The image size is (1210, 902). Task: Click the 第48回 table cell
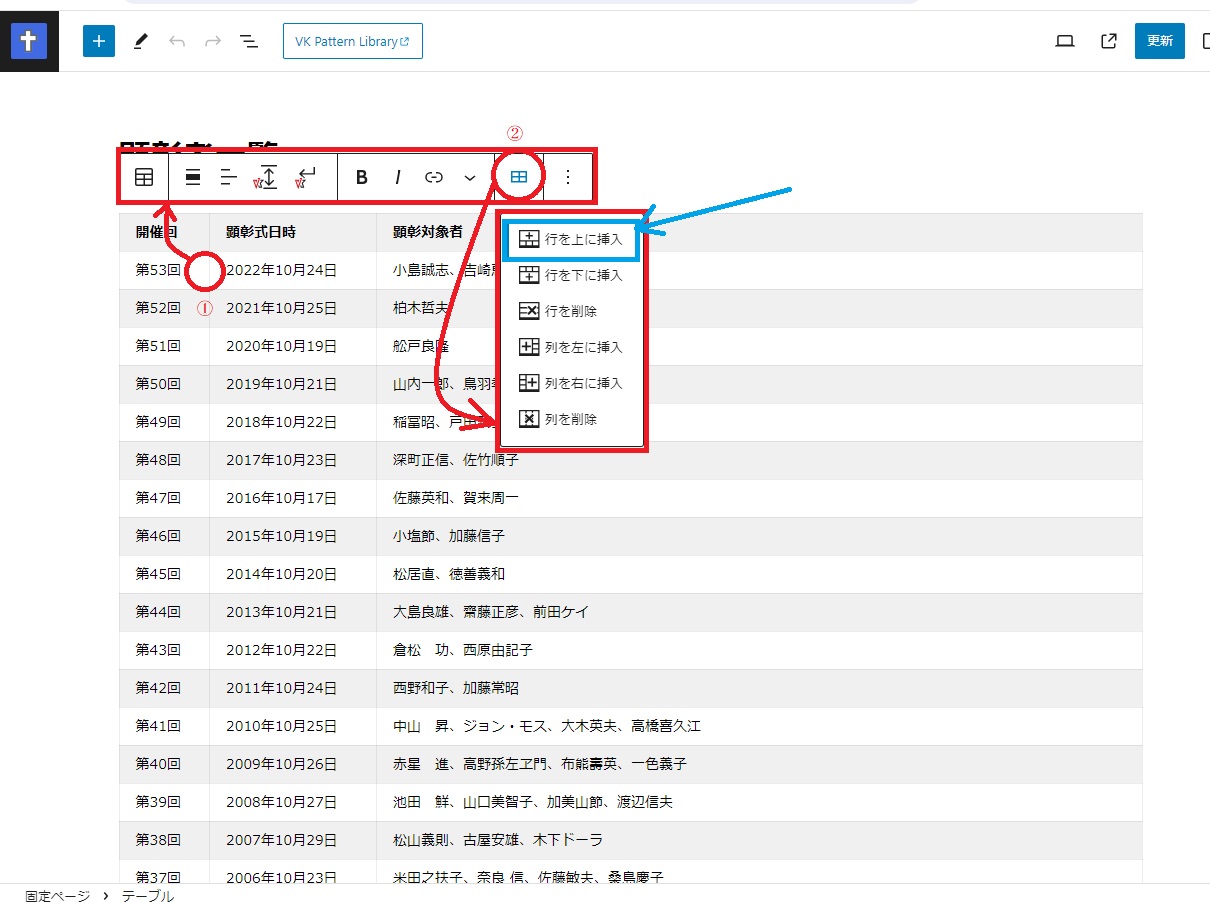158,460
